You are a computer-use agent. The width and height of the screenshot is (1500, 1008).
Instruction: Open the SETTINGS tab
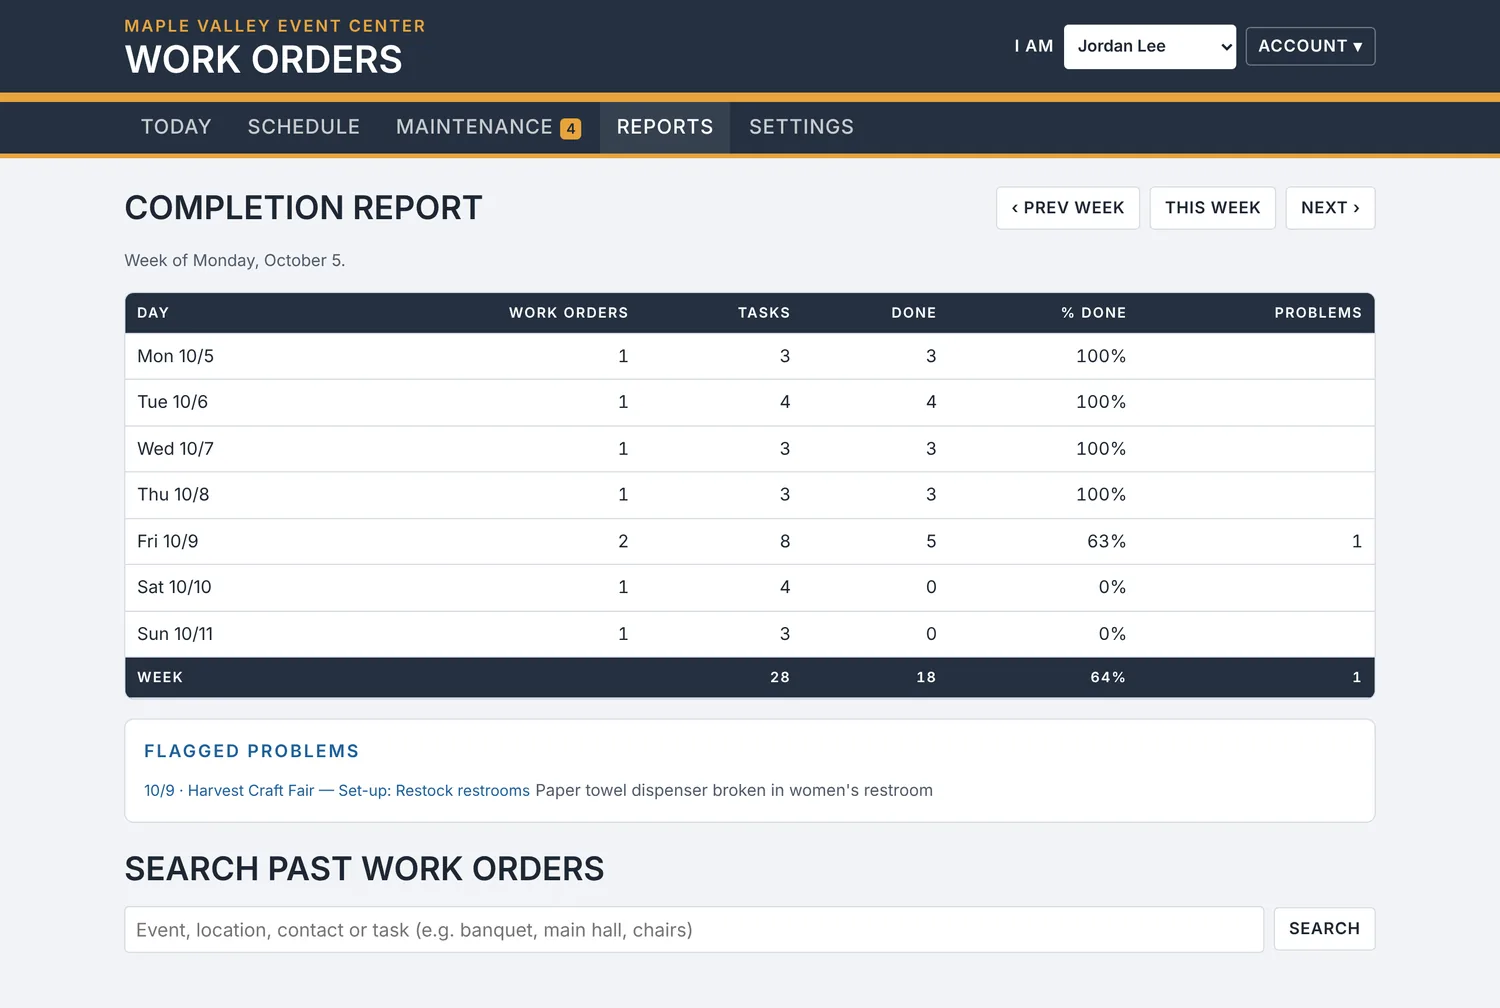point(801,127)
